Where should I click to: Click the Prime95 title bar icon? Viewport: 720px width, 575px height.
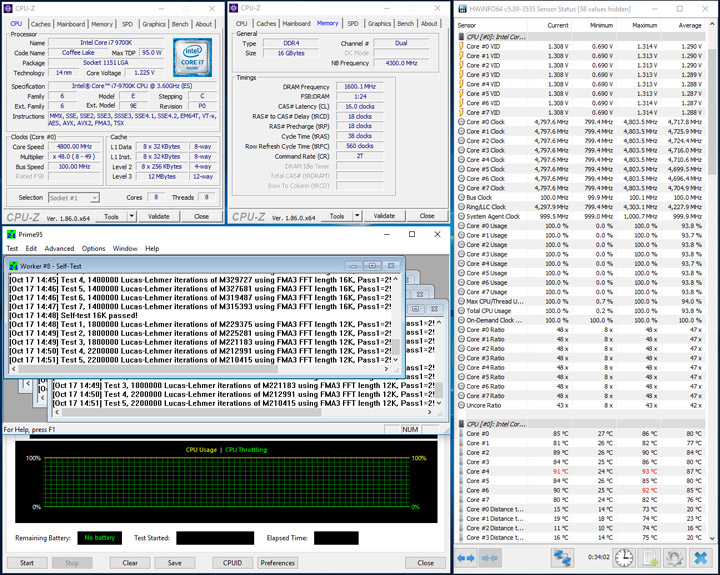10,234
